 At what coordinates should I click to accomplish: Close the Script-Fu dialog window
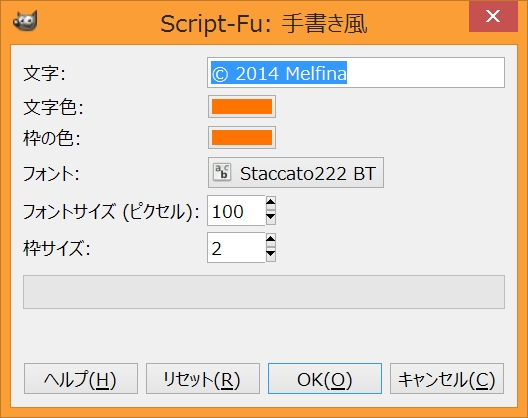pos(493,16)
